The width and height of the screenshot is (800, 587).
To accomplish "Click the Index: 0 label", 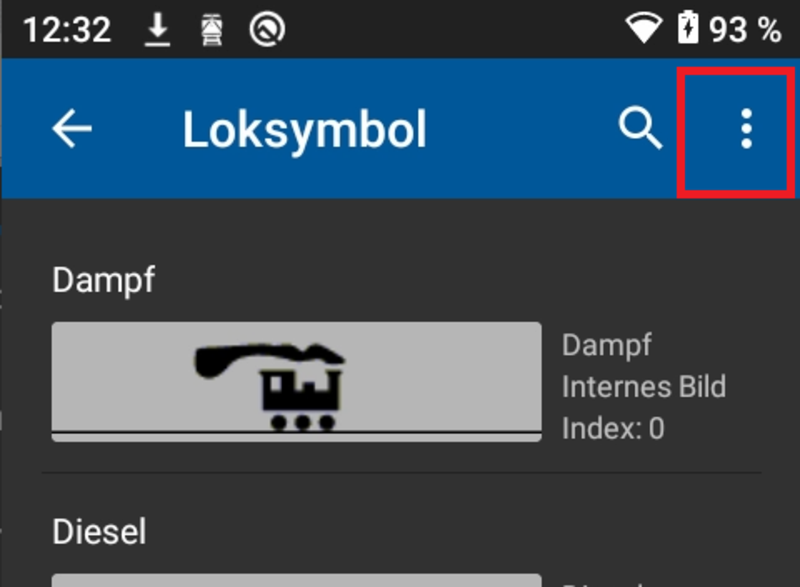I will pos(613,428).
